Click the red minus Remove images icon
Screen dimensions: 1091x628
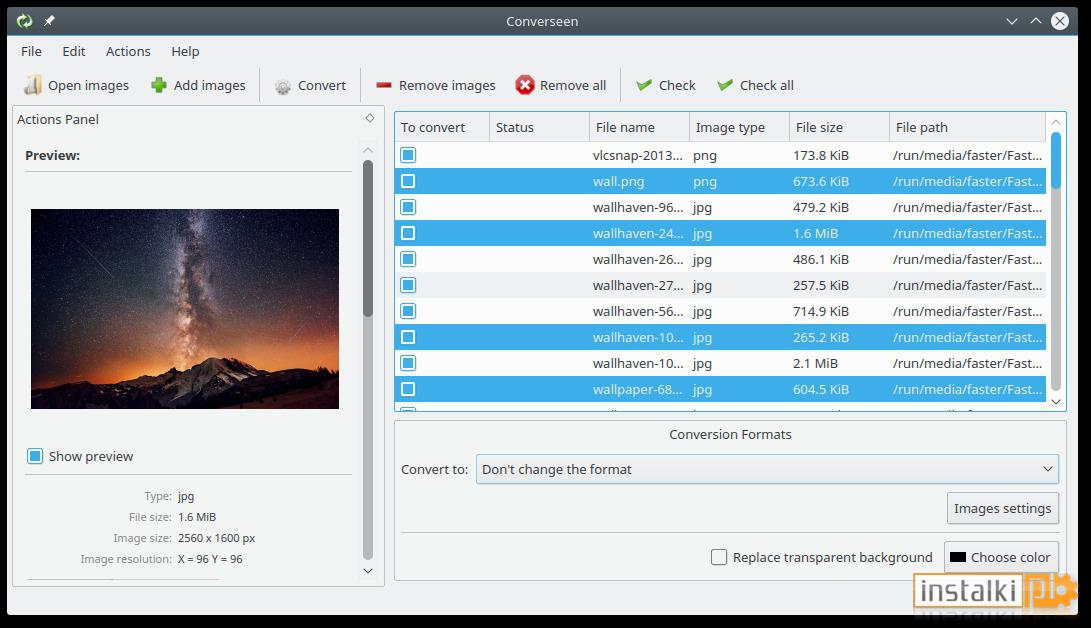383,86
